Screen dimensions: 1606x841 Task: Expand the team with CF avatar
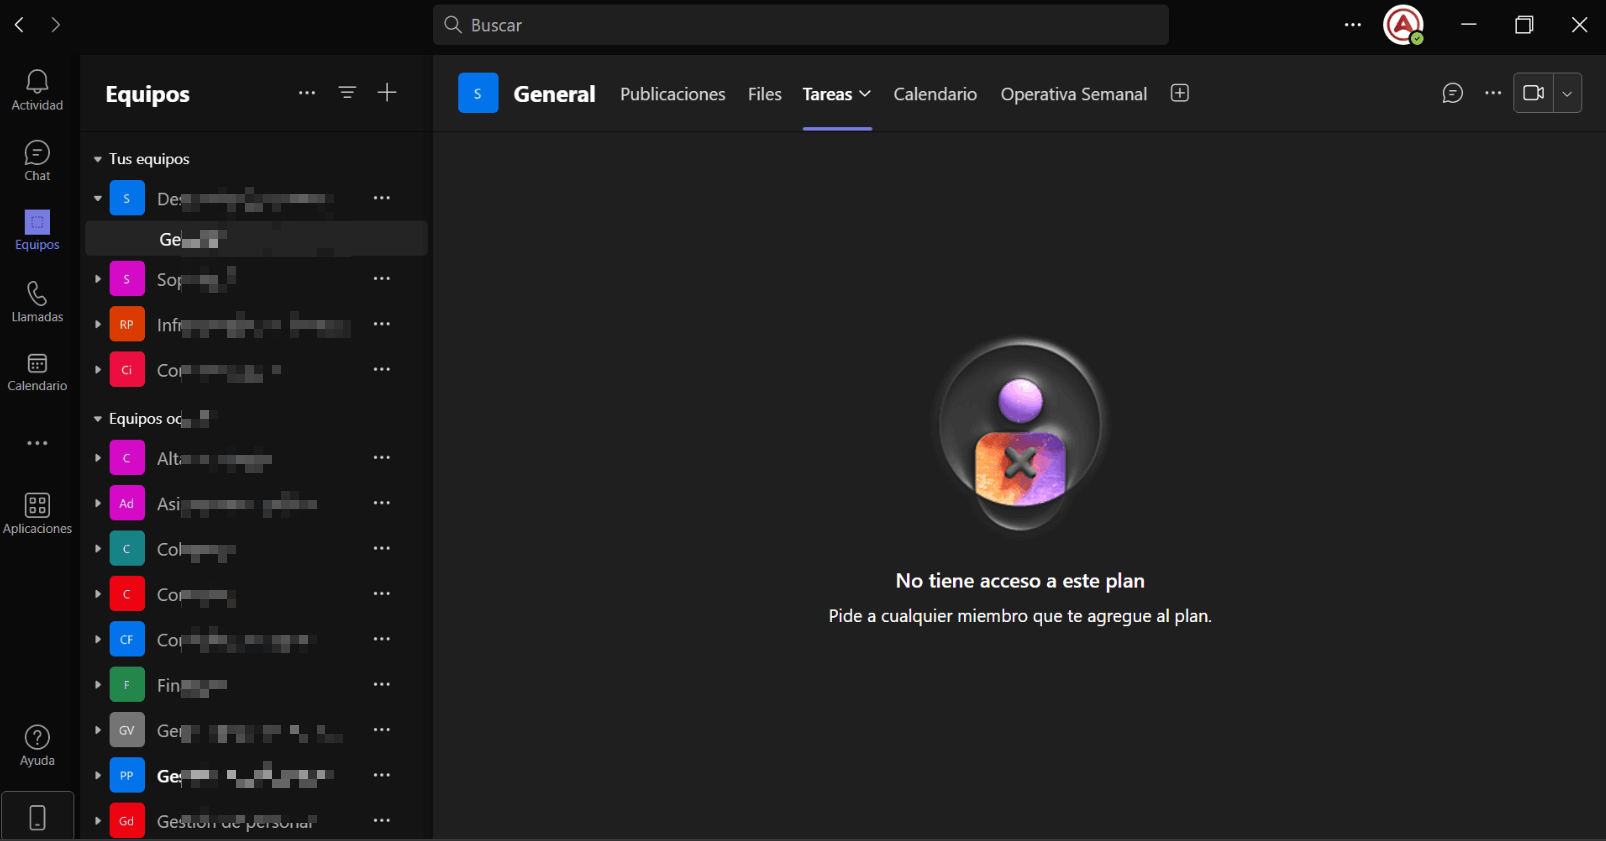(98, 640)
